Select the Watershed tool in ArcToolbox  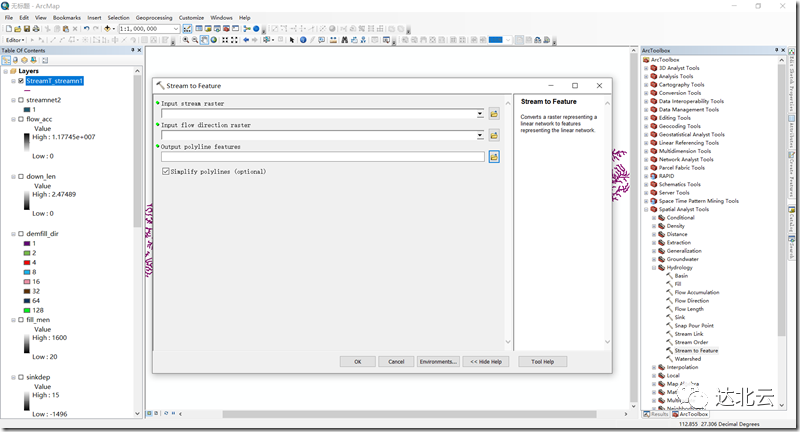tap(687, 359)
